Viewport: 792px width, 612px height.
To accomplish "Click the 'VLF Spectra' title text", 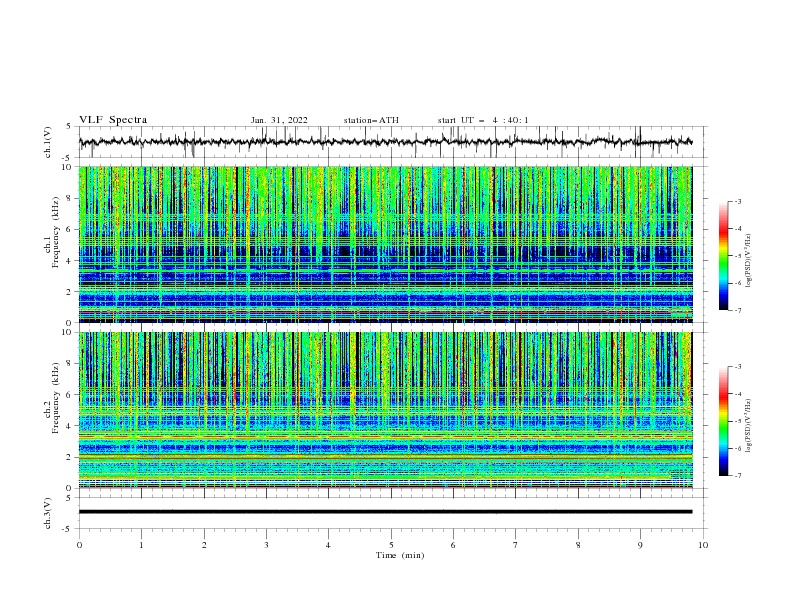I will [113, 120].
